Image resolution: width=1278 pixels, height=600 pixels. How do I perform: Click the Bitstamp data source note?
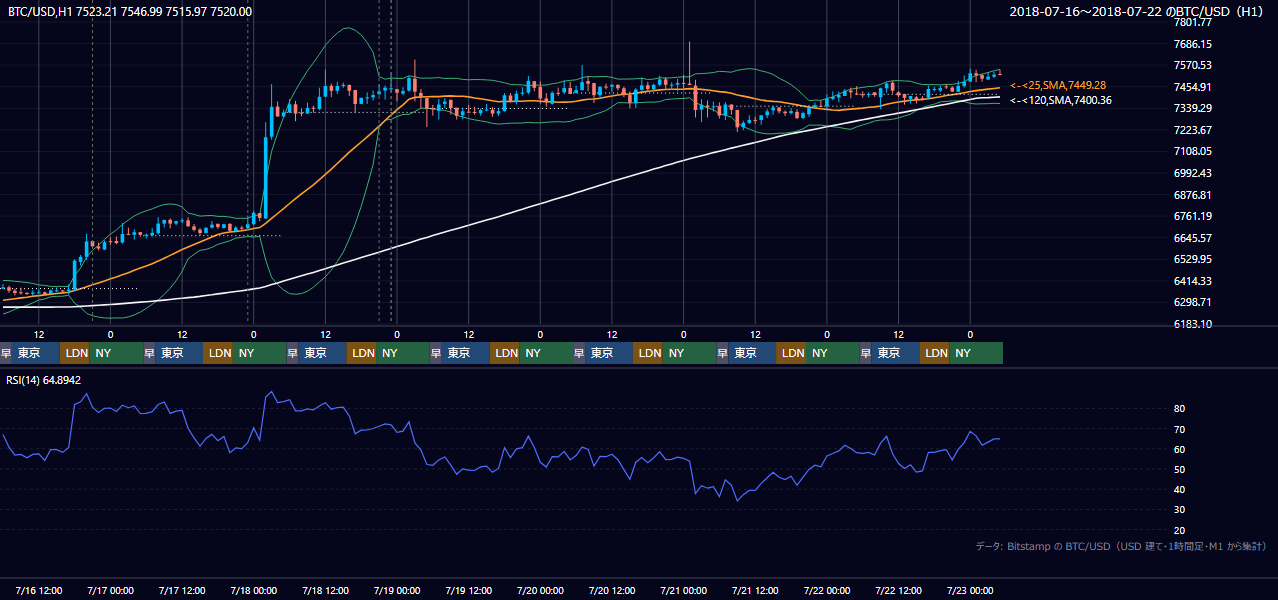point(1121,546)
